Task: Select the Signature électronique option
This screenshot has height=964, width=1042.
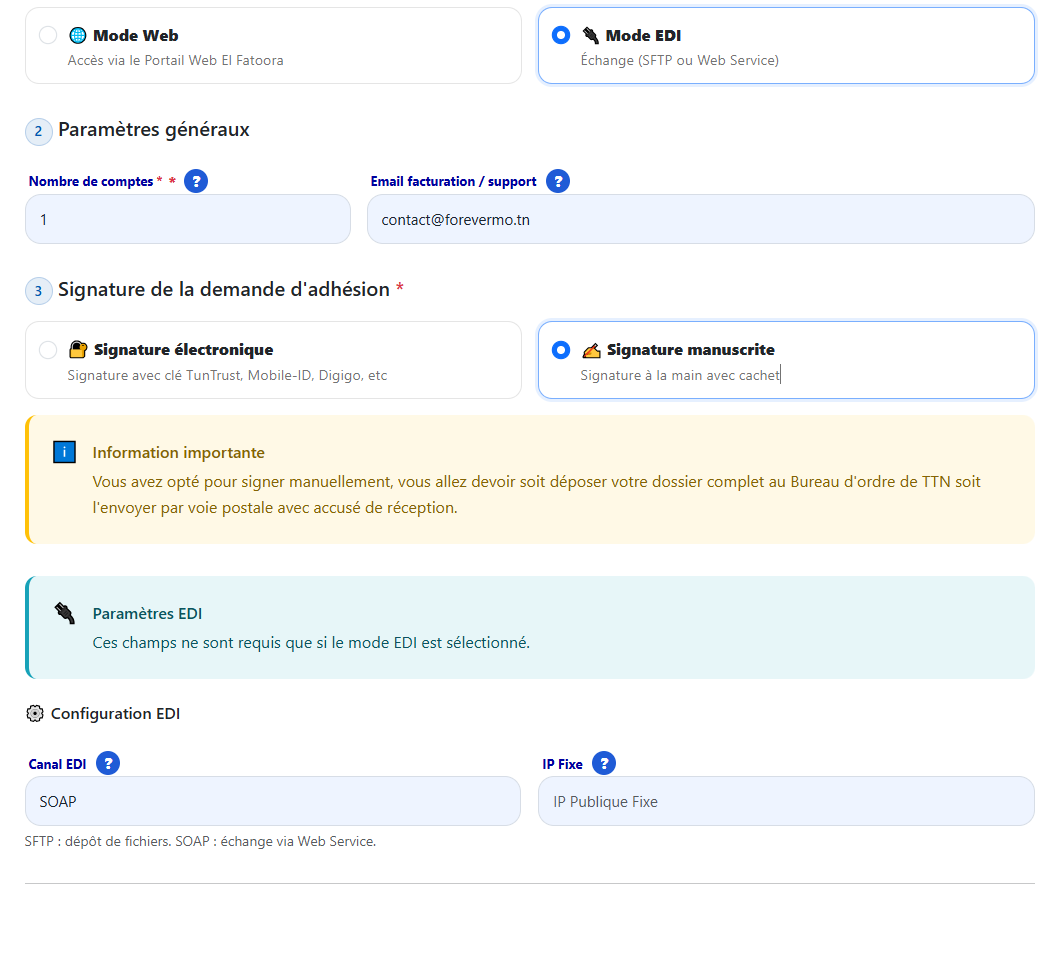Action: pos(46,350)
